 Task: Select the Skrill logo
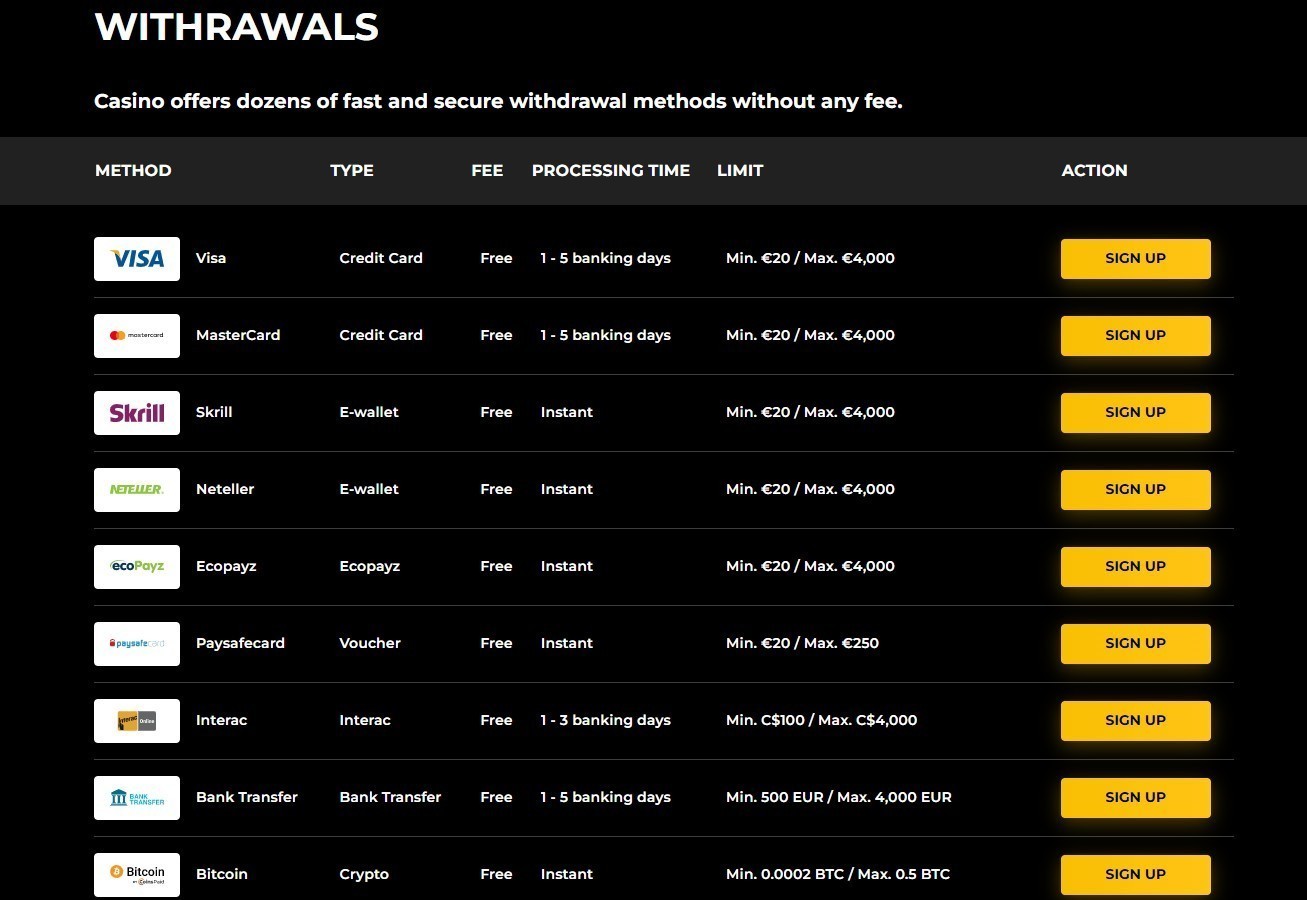coord(137,413)
